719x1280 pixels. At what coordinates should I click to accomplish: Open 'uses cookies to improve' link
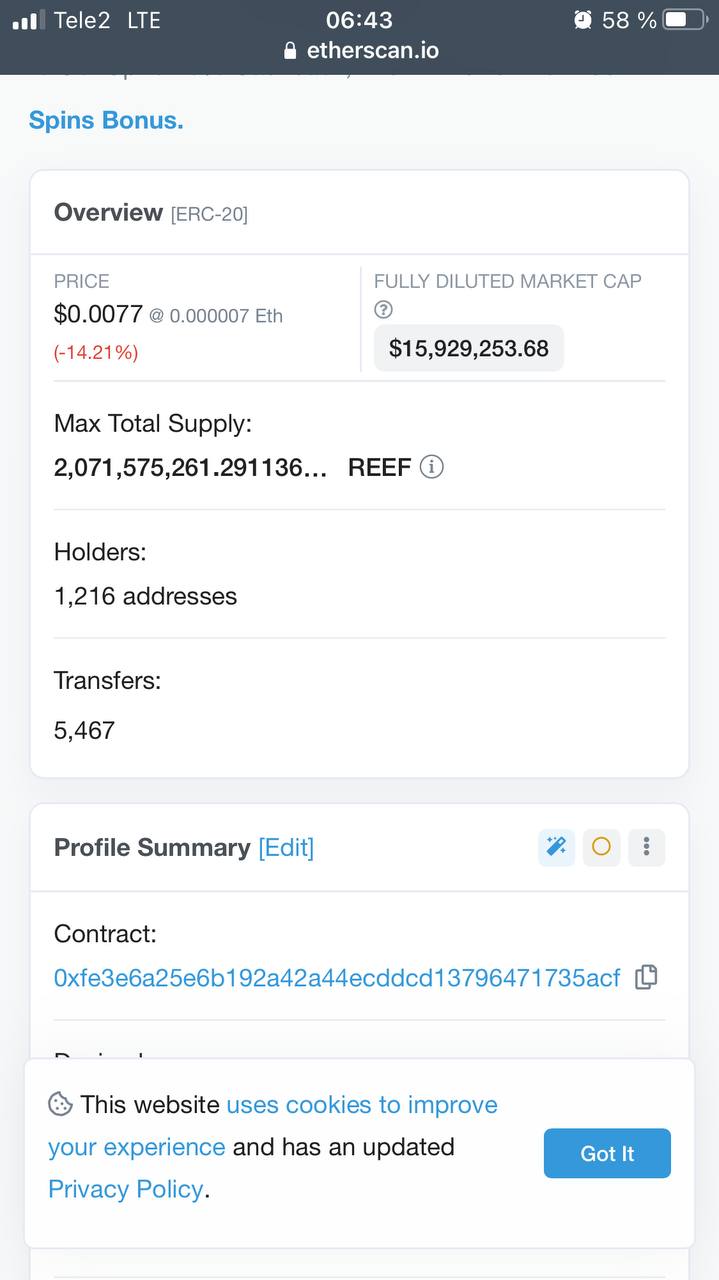362,1105
